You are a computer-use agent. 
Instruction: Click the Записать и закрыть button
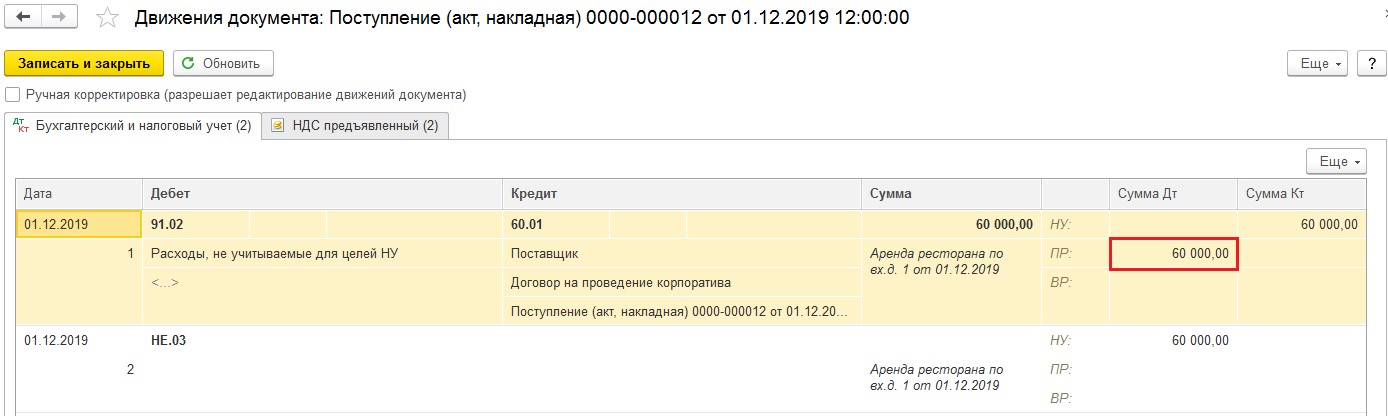(84, 63)
